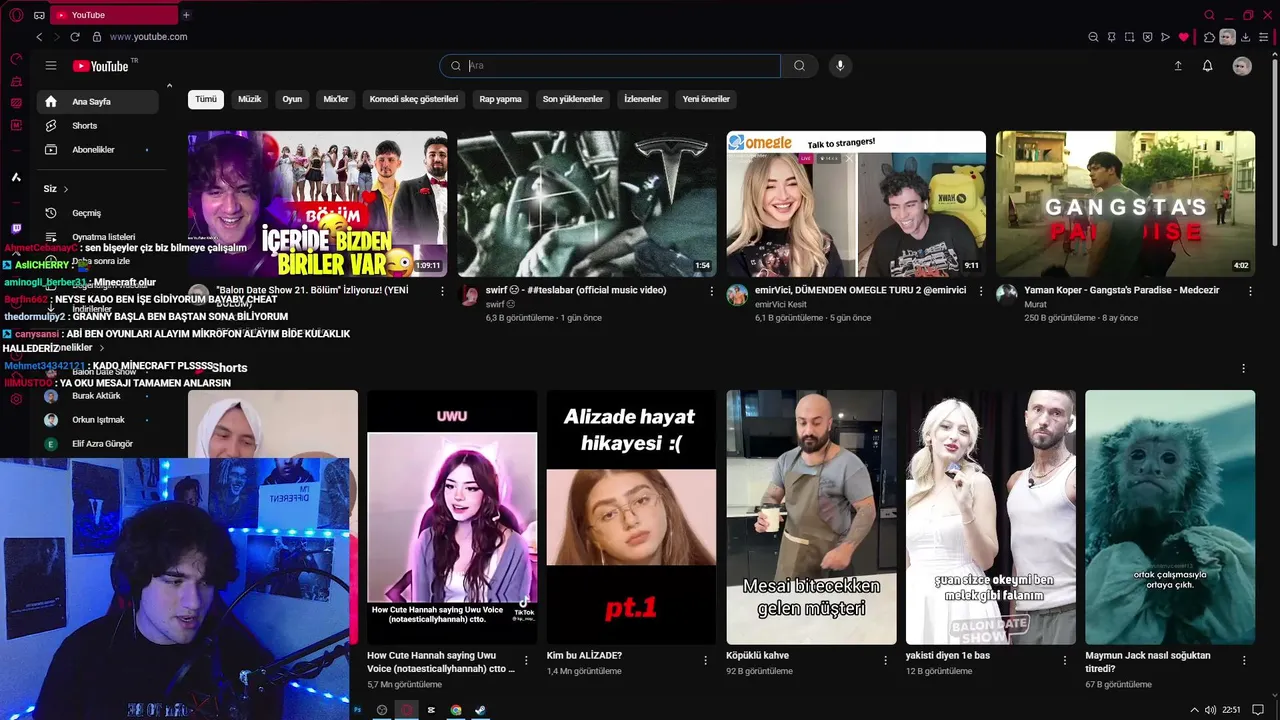This screenshot has height=720, width=1280.
Task: Open the Mesai bitecekken short thumbnail
Action: 811,517
